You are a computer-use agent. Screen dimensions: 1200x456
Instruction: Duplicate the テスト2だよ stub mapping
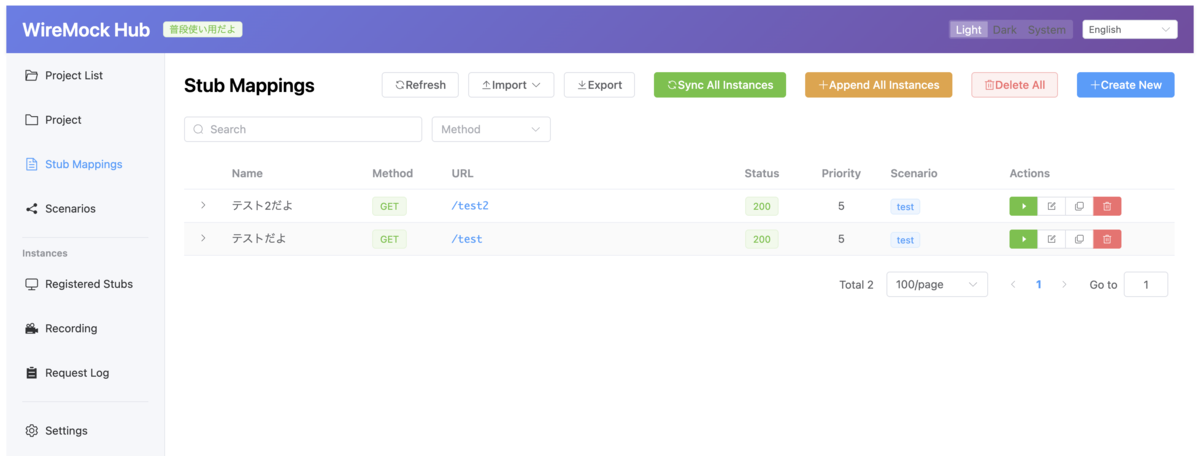pyautogui.click(x=1079, y=206)
